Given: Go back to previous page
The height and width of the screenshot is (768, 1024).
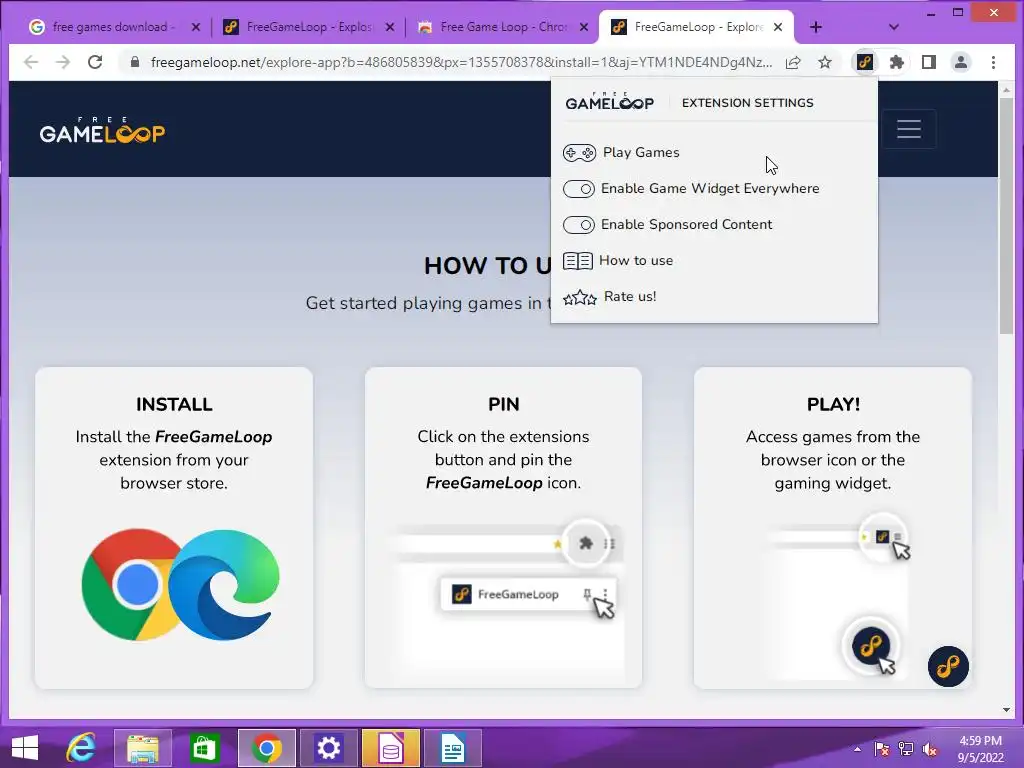Looking at the screenshot, I should [x=31, y=62].
